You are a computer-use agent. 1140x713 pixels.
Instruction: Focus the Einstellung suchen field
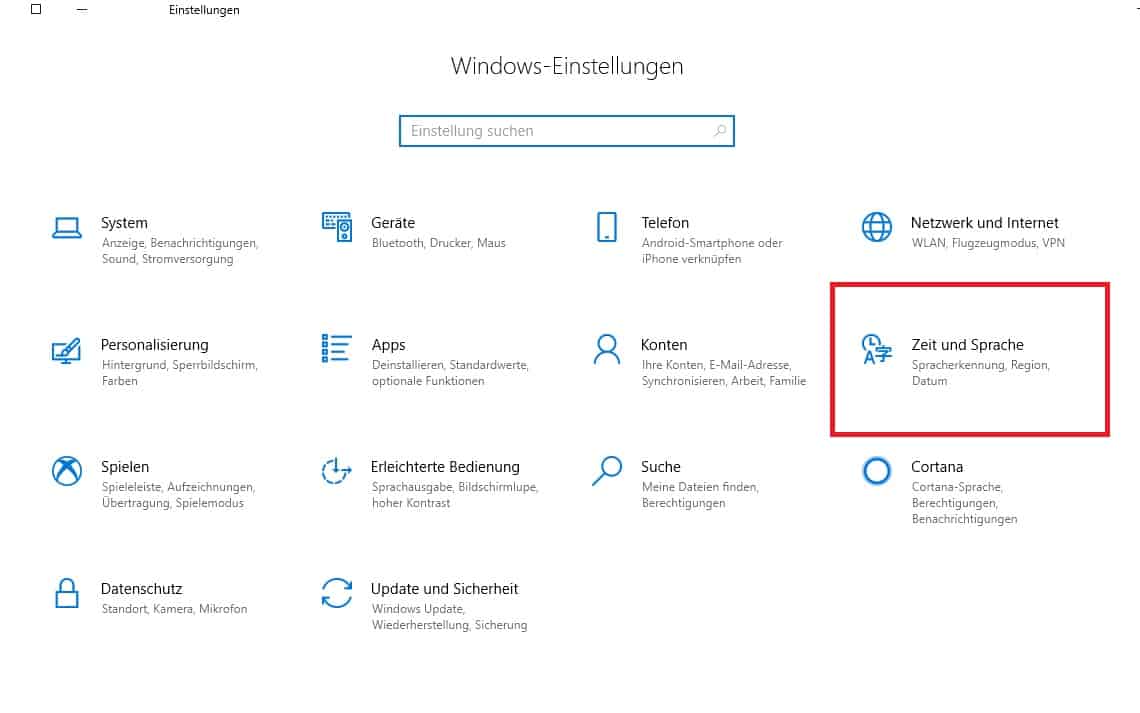pyautogui.click(x=566, y=131)
